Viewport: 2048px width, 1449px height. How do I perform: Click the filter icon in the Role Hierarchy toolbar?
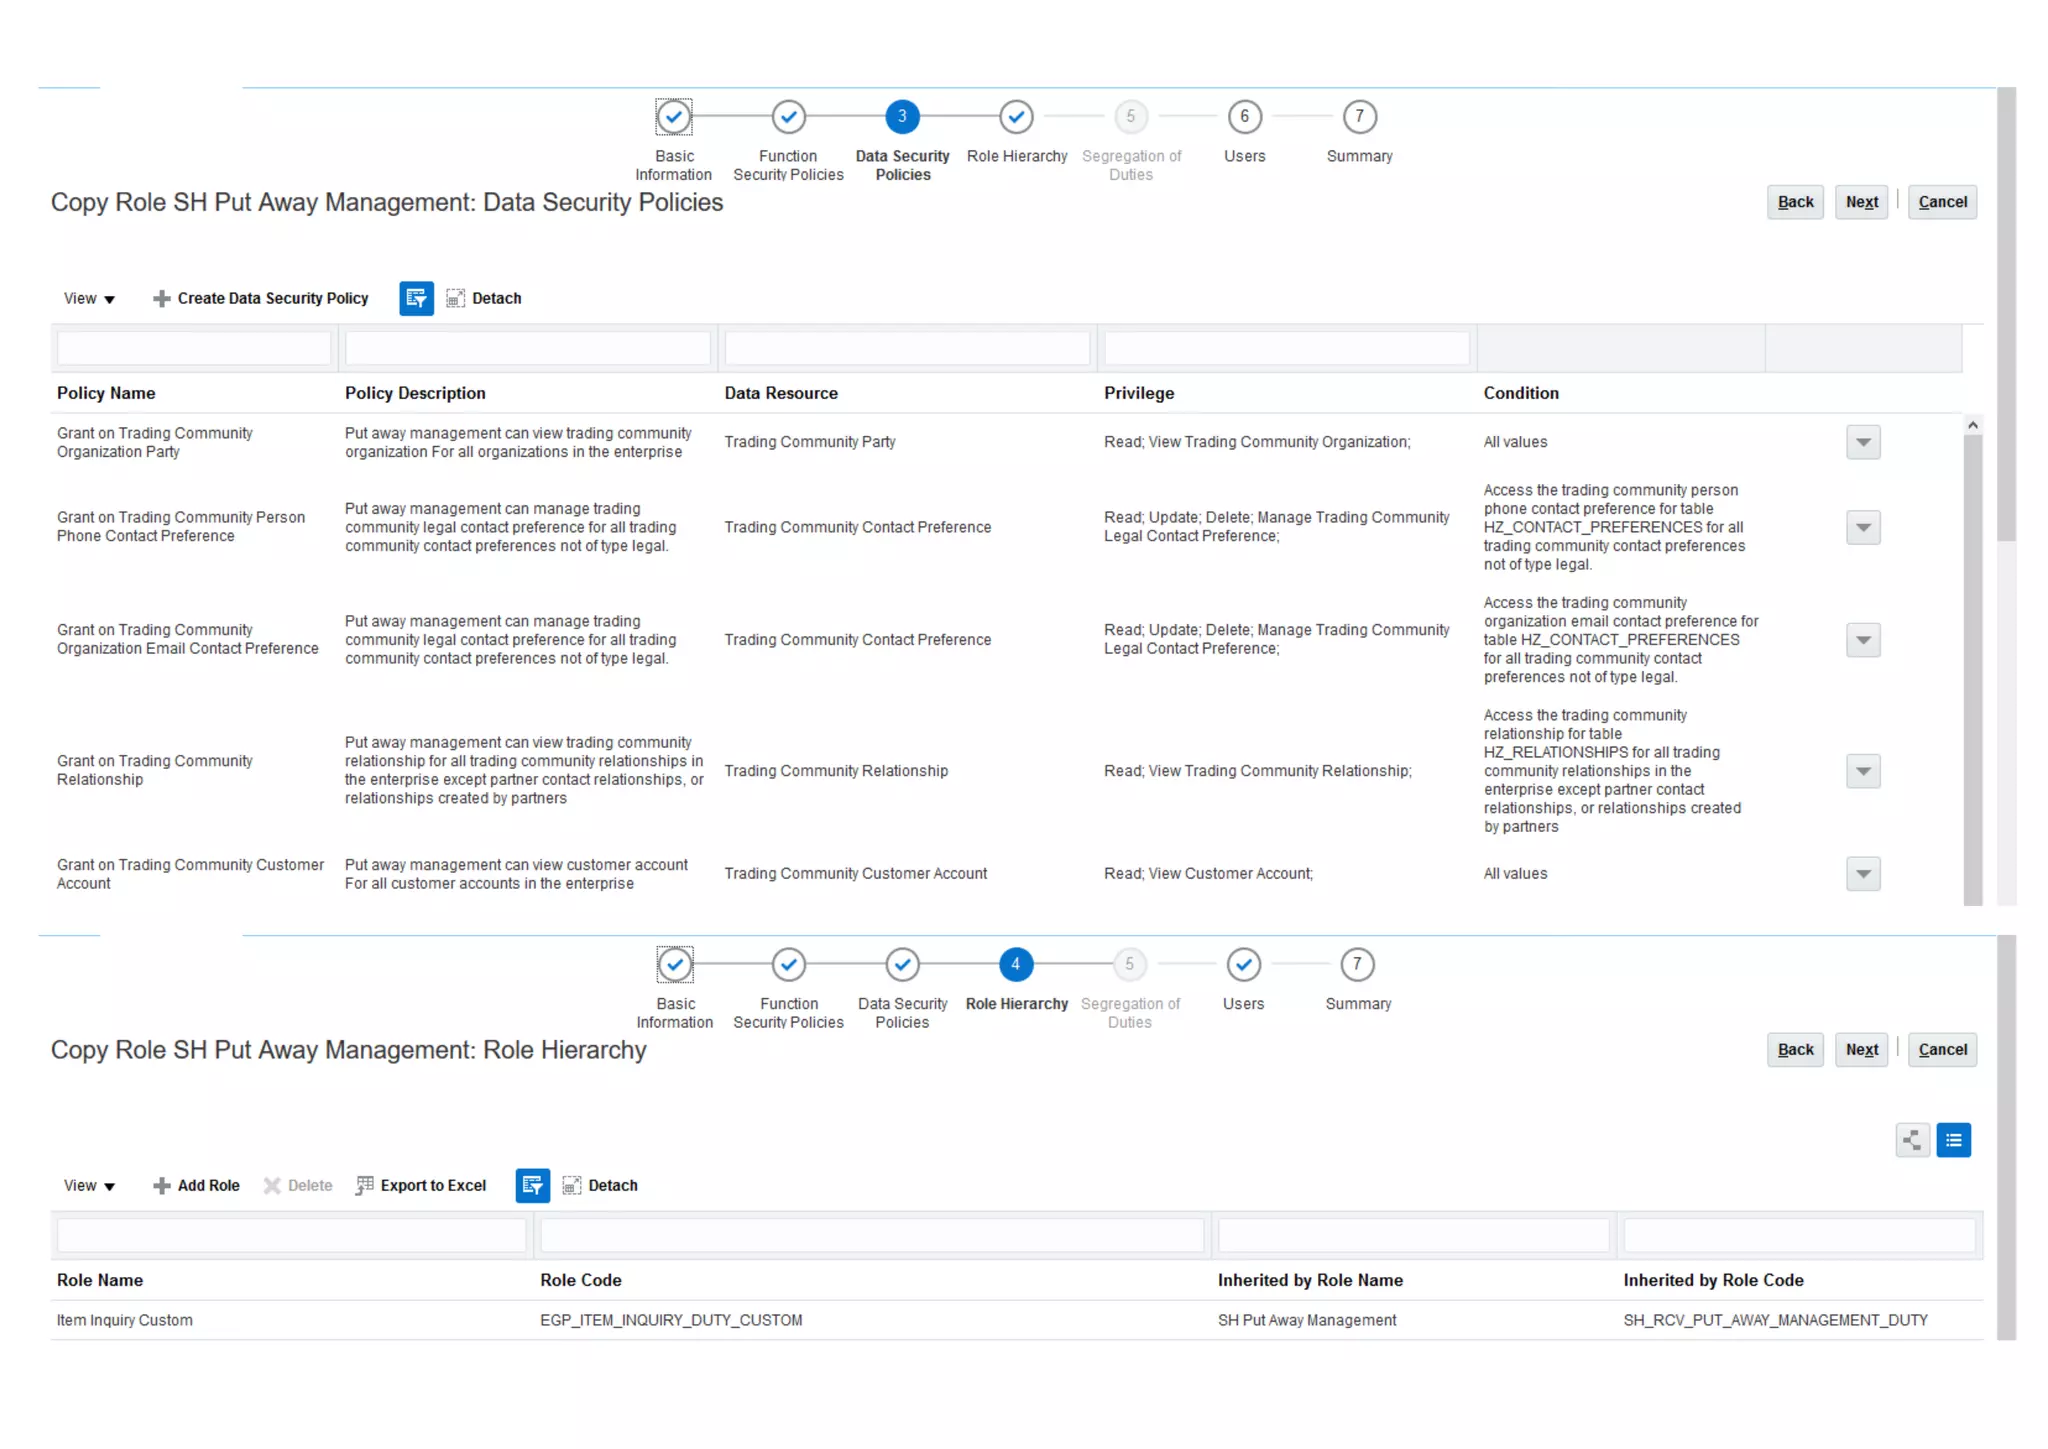pos(532,1185)
